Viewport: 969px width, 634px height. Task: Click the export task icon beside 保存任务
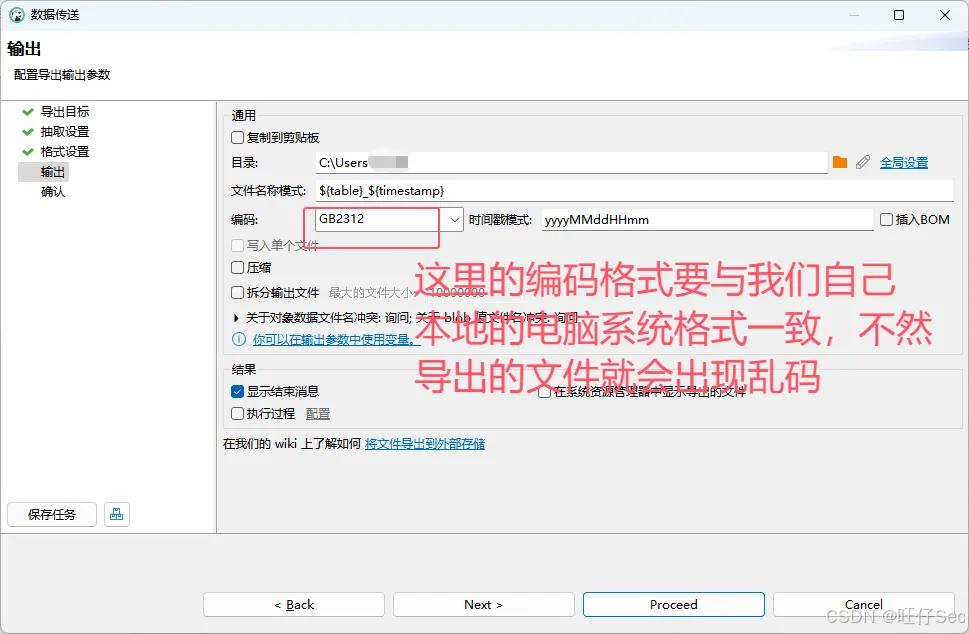117,514
